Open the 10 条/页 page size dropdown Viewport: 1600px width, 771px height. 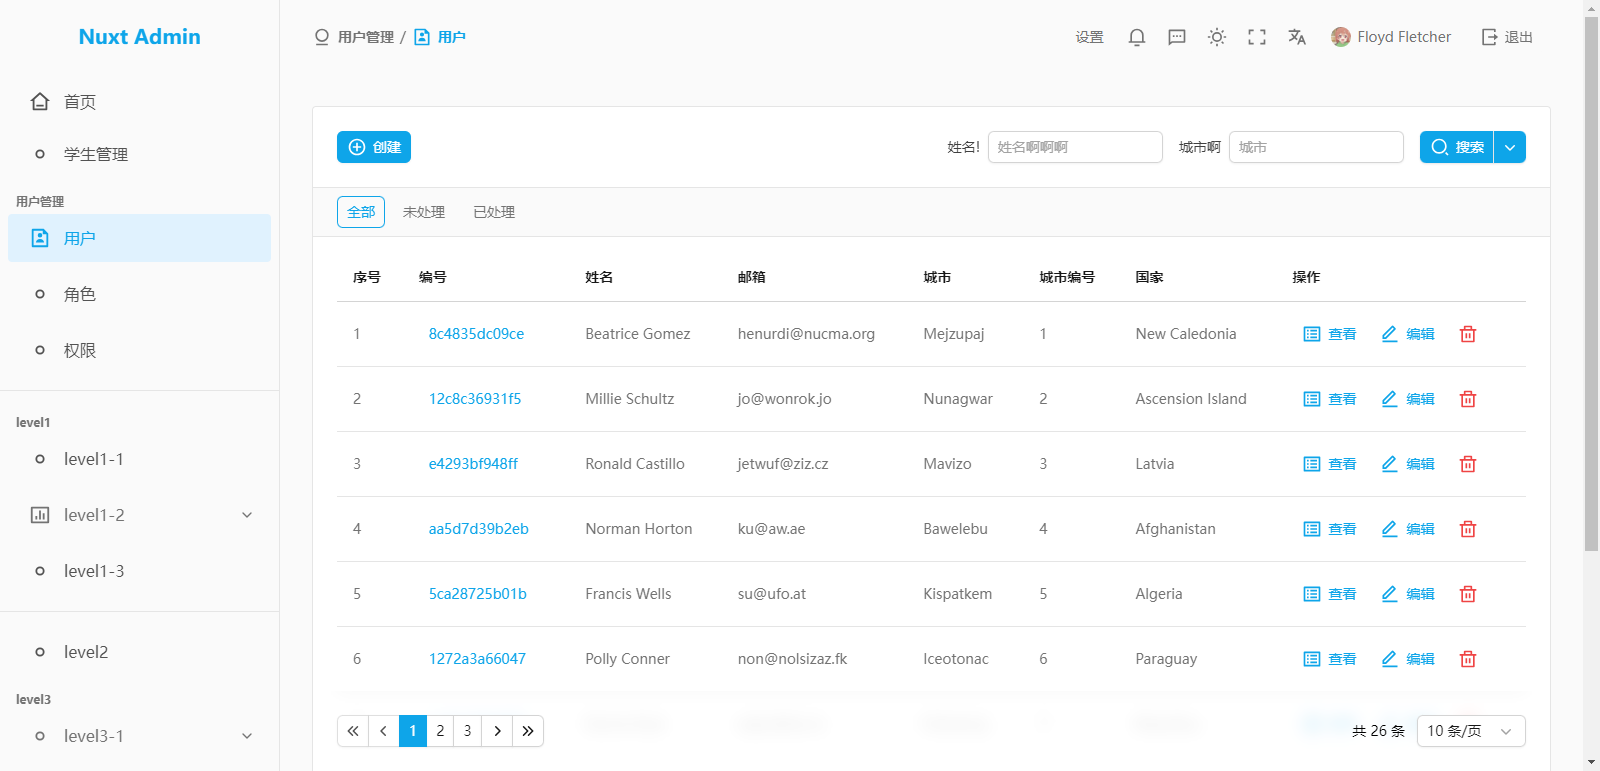(1471, 731)
